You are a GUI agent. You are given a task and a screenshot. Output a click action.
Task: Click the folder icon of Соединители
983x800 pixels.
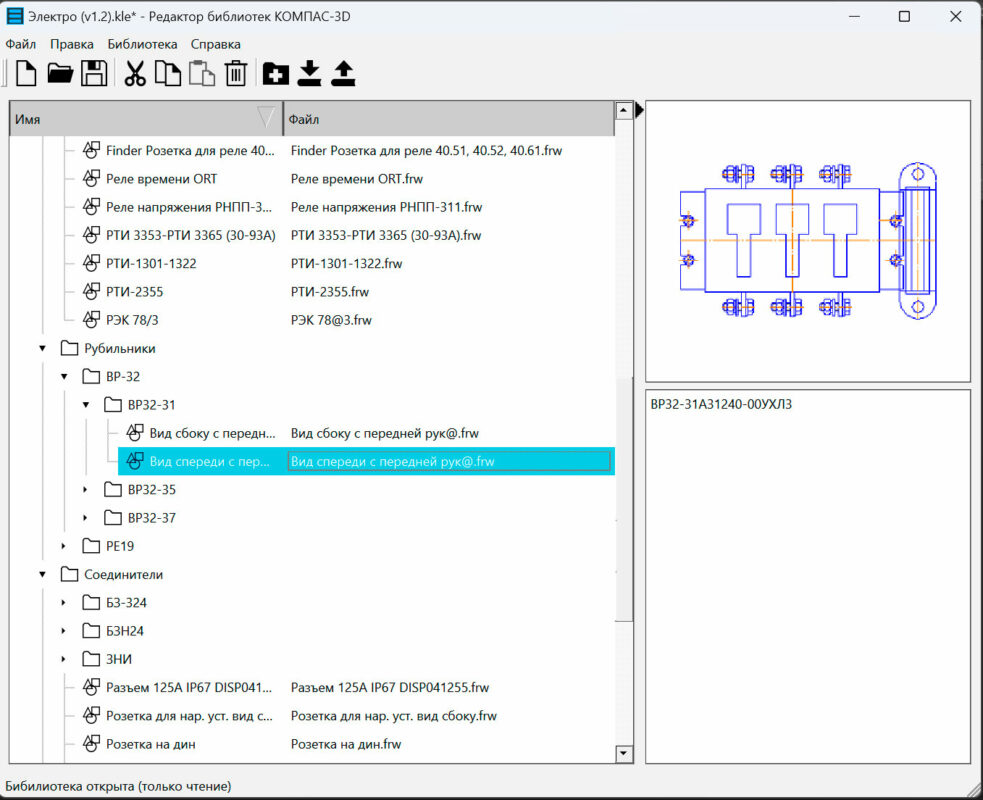pos(69,574)
